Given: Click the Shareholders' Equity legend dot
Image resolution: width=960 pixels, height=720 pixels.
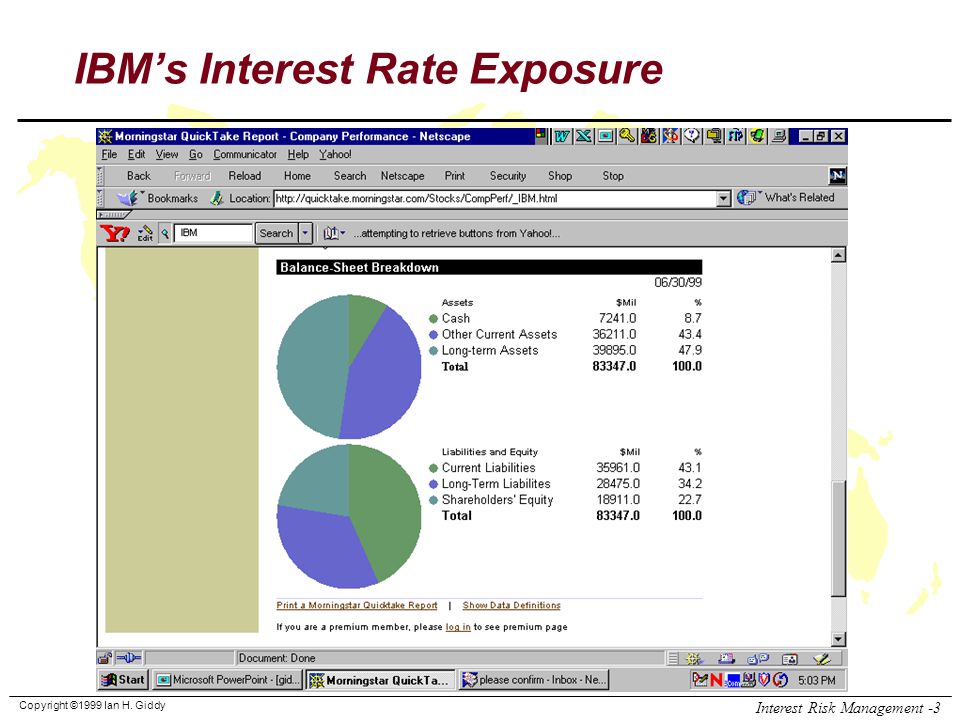Looking at the screenshot, I should [433, 500].
